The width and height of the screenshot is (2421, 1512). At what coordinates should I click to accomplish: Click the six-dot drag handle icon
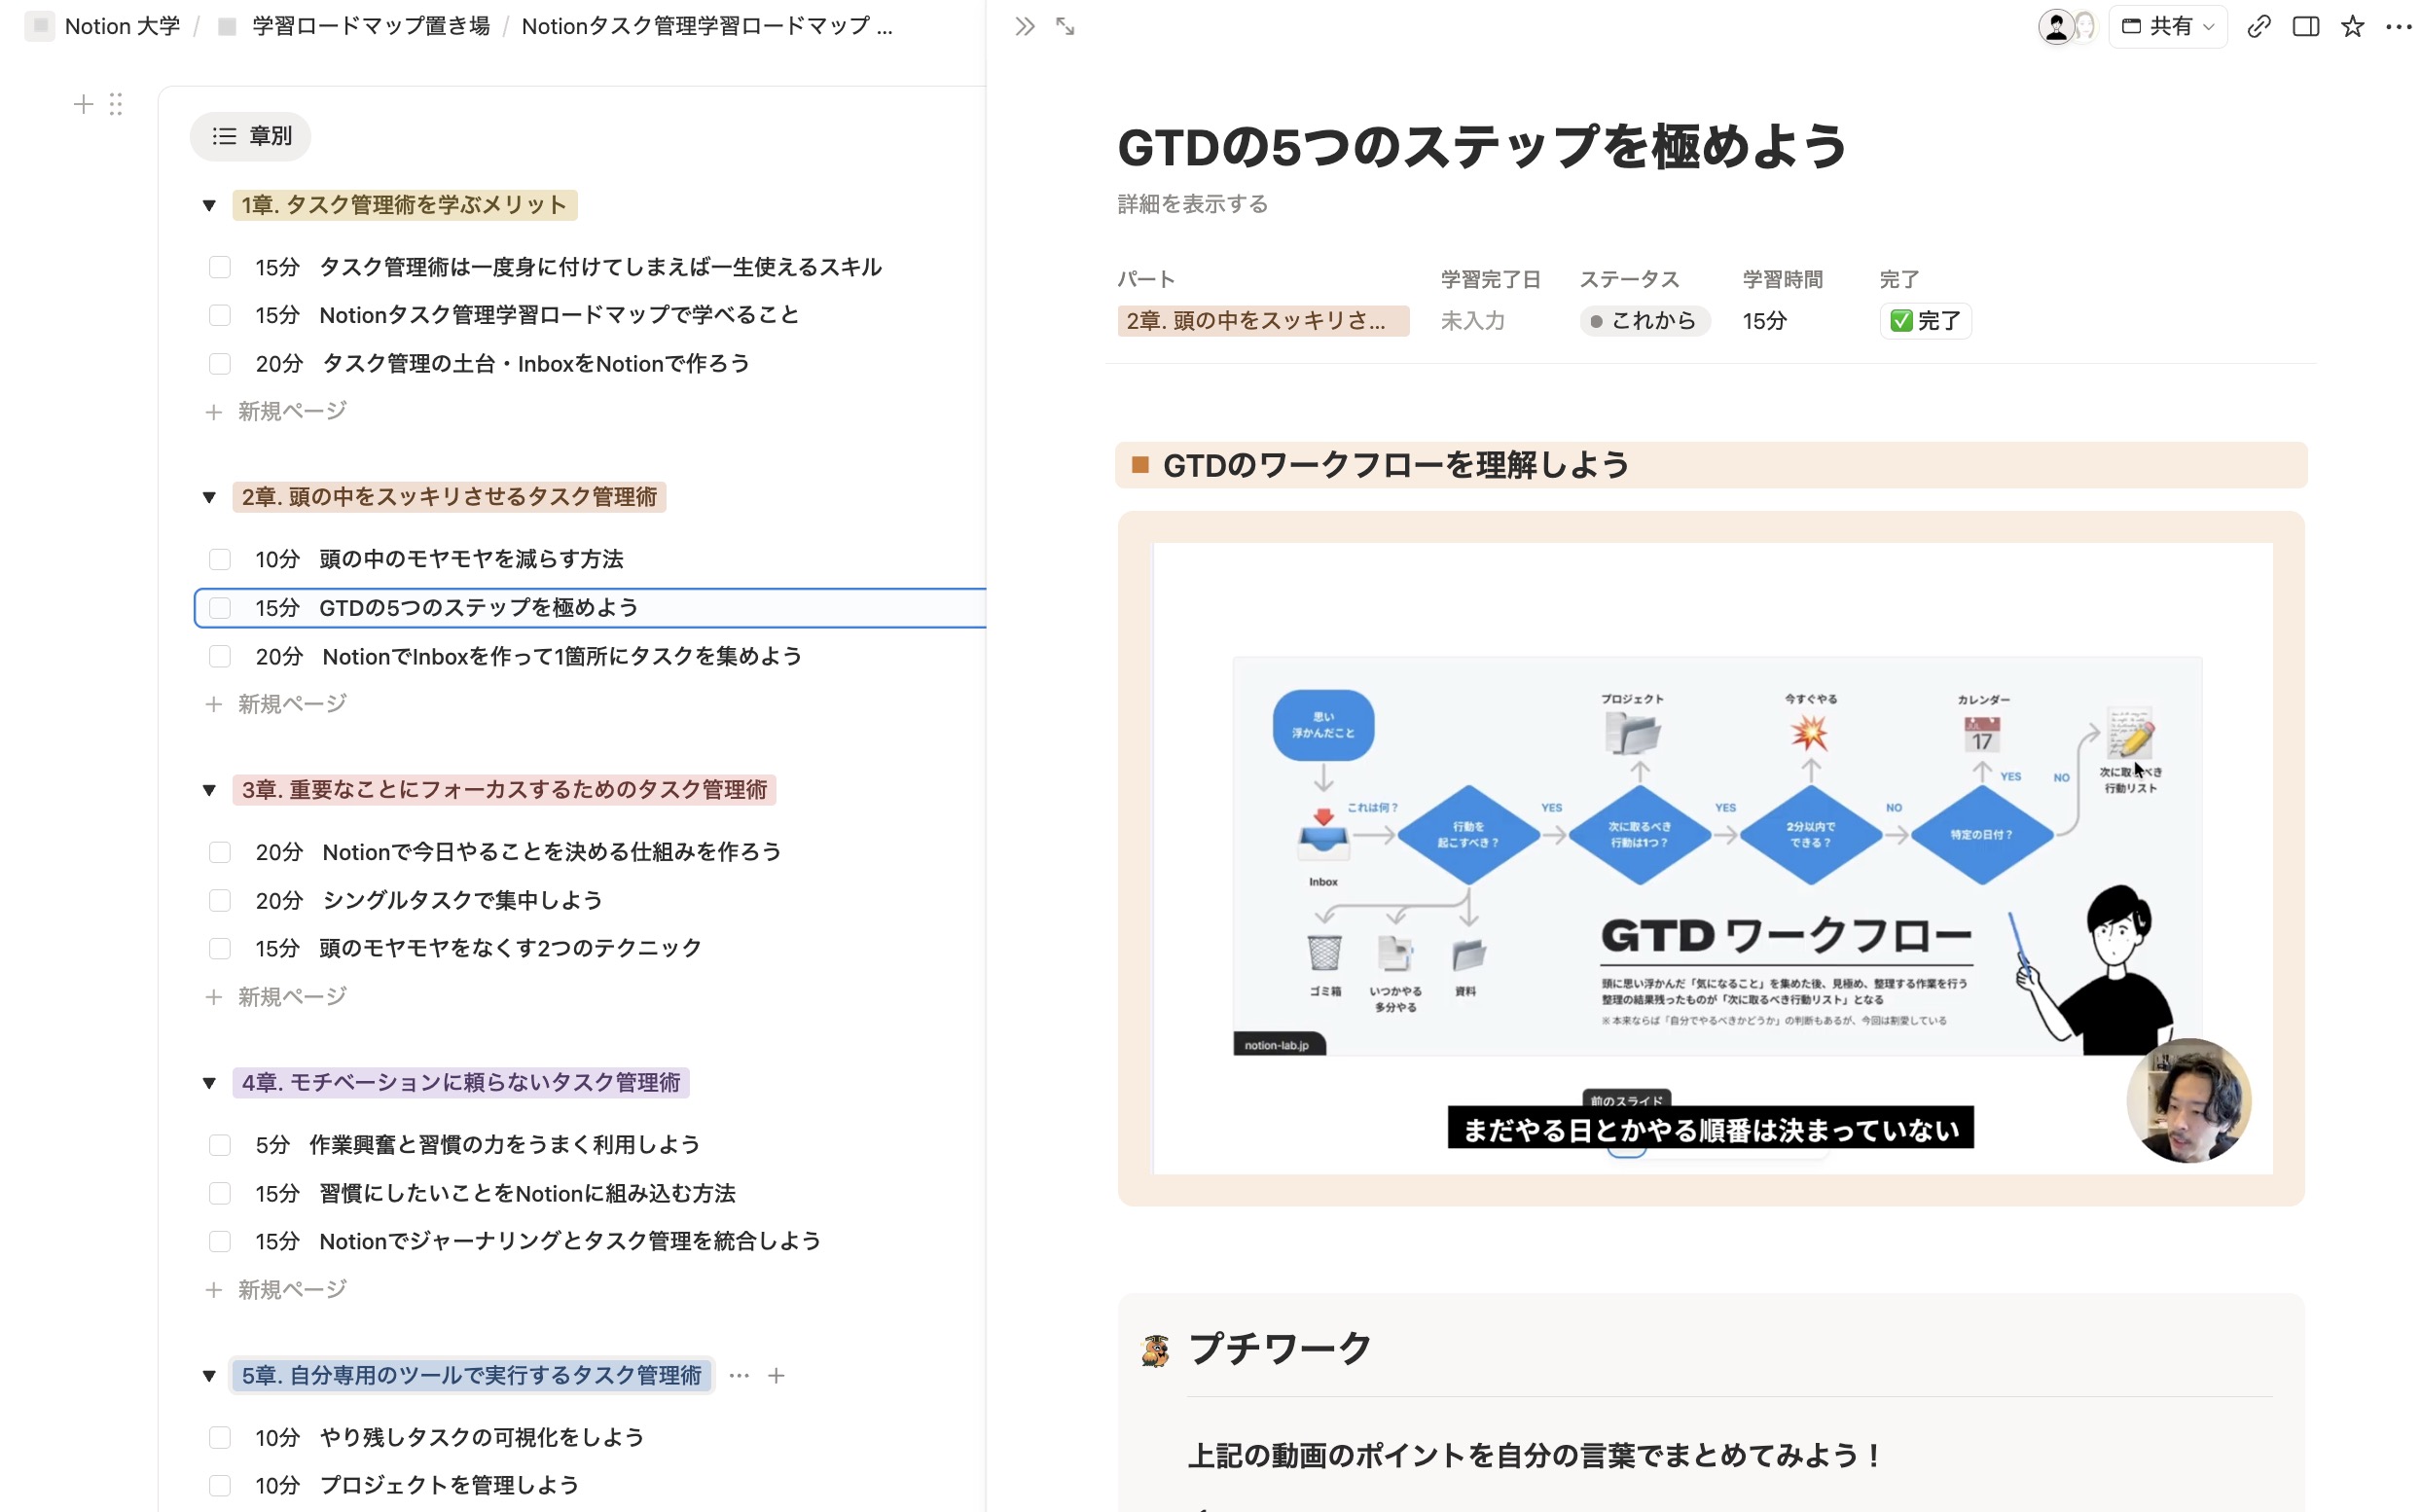116,104
